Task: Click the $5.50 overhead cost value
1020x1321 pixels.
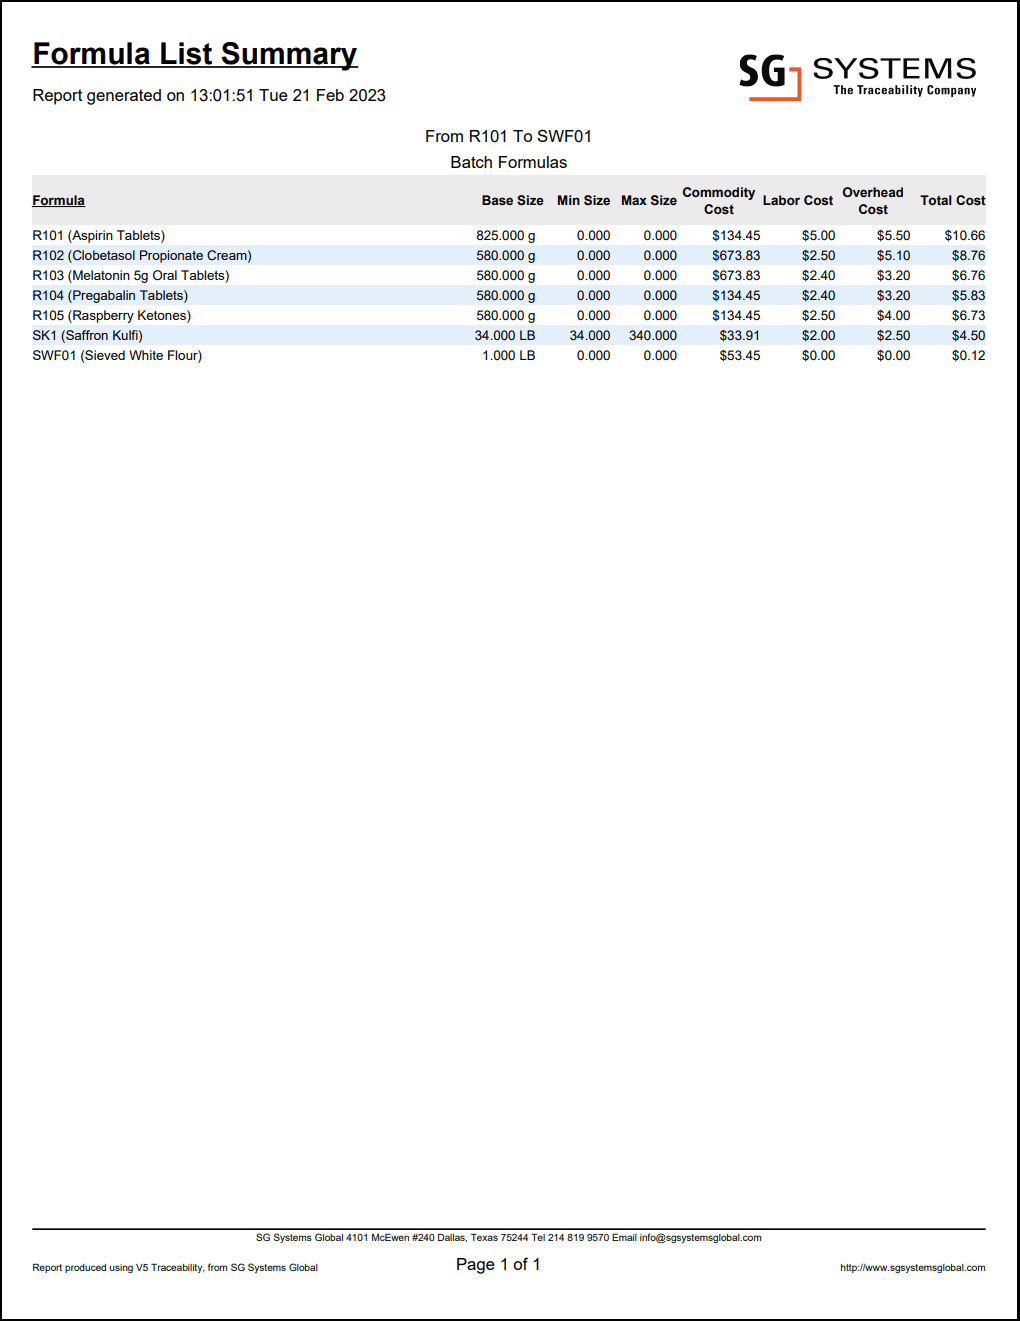Action: point(893,235)
